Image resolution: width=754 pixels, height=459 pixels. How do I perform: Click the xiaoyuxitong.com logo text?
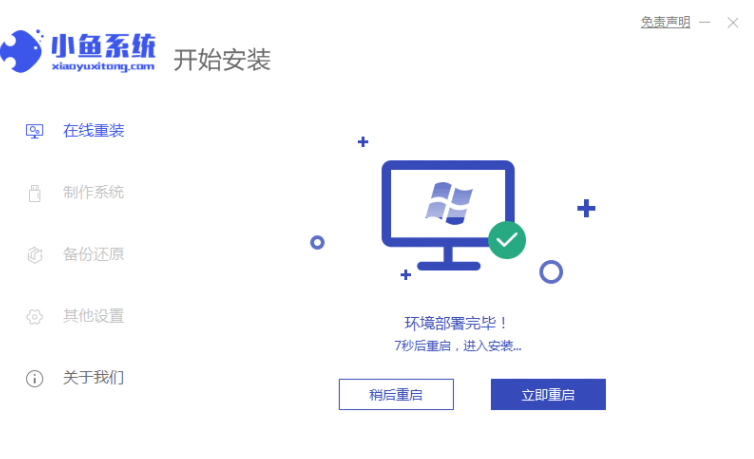[x=103, y=66]
